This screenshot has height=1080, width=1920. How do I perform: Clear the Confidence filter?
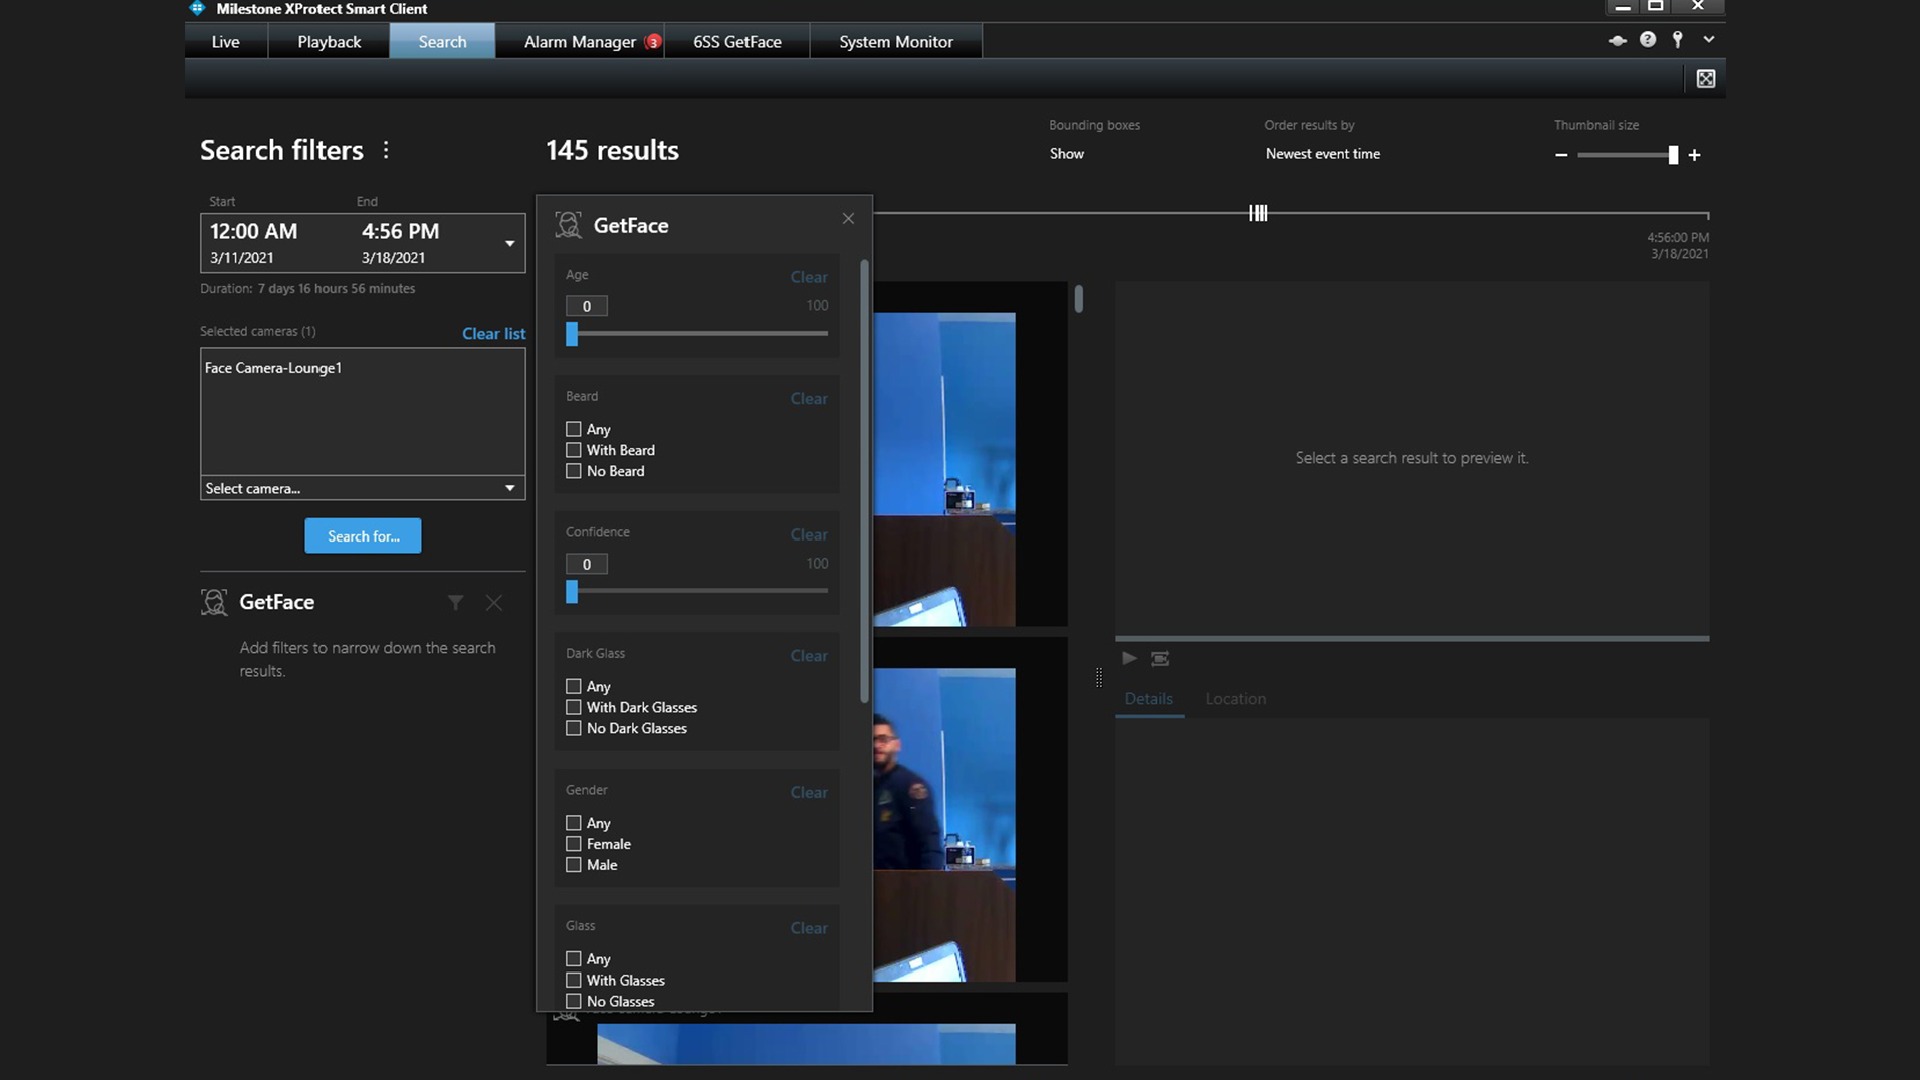(x=809, y=535)
